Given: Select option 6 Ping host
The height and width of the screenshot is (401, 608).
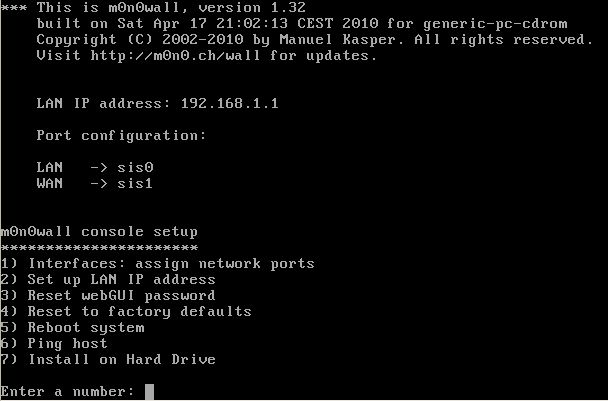Looking at the screenshot, I should 54,344.
